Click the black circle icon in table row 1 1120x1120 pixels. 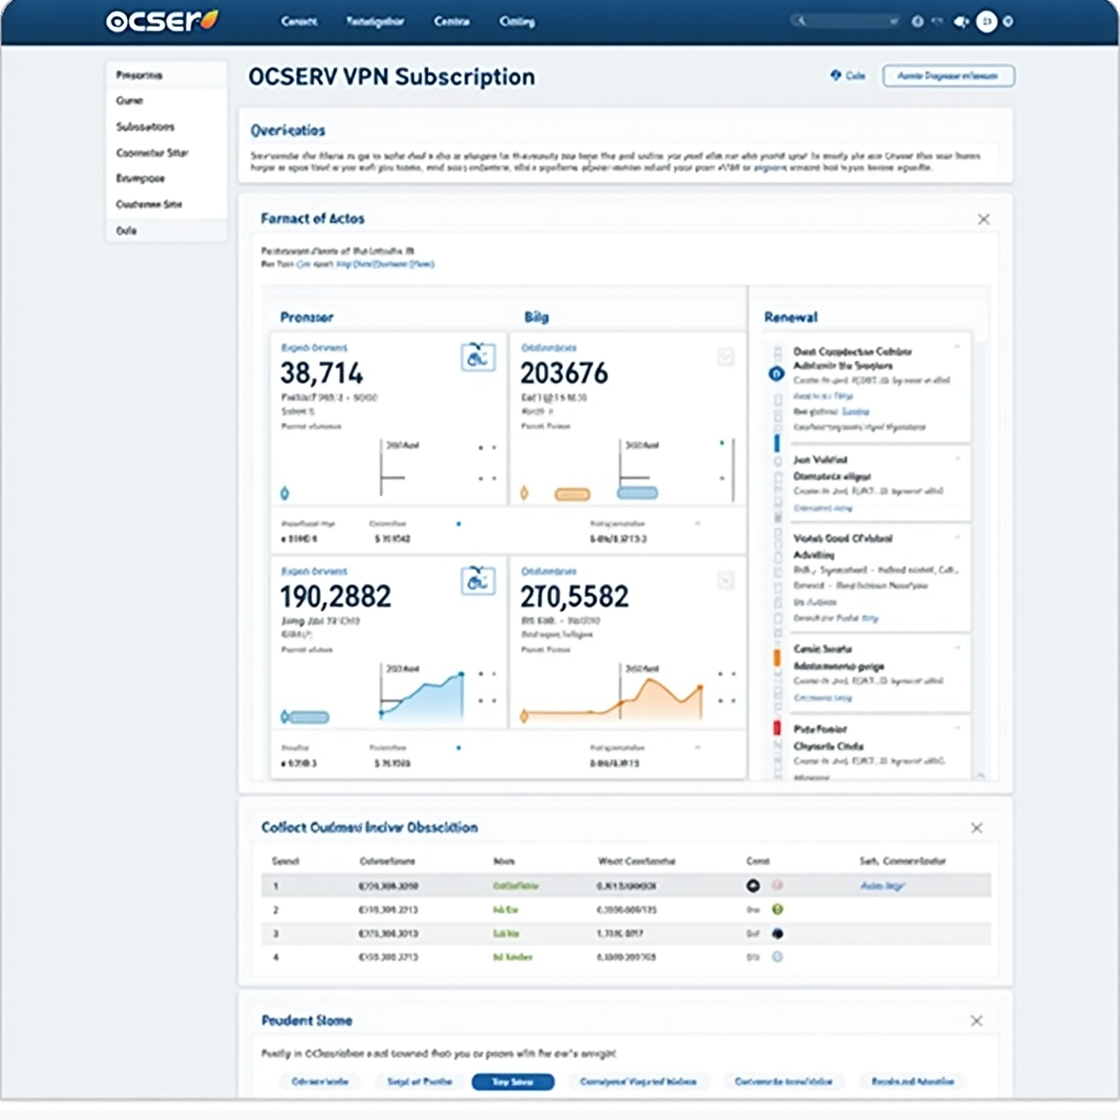point(753,886)
